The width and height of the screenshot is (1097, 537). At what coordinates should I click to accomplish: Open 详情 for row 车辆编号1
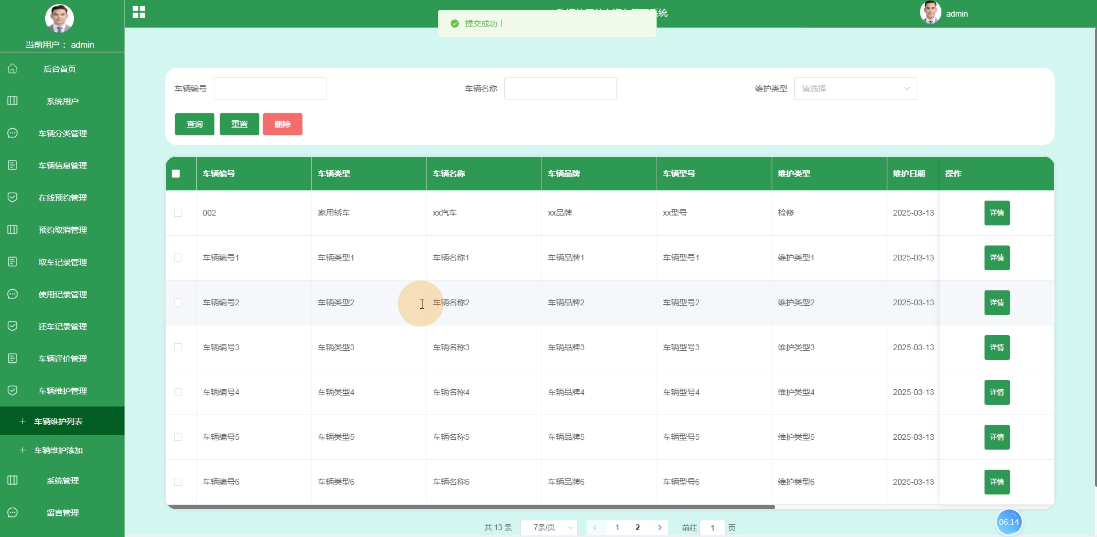pos(997,257)
